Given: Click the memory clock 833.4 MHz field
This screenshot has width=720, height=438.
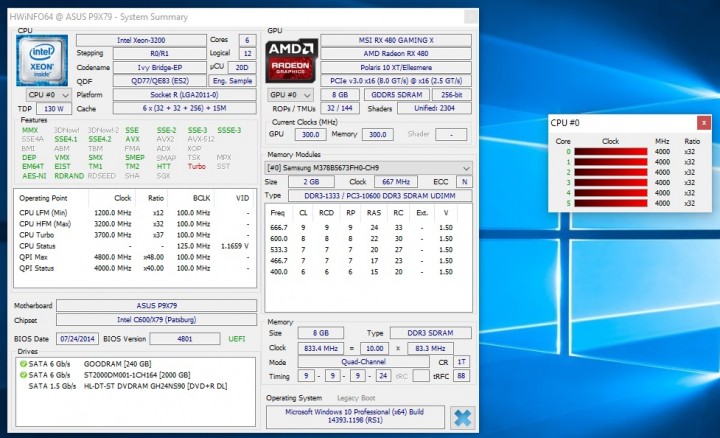Looking at the screenshot, I should click(321, 348).
